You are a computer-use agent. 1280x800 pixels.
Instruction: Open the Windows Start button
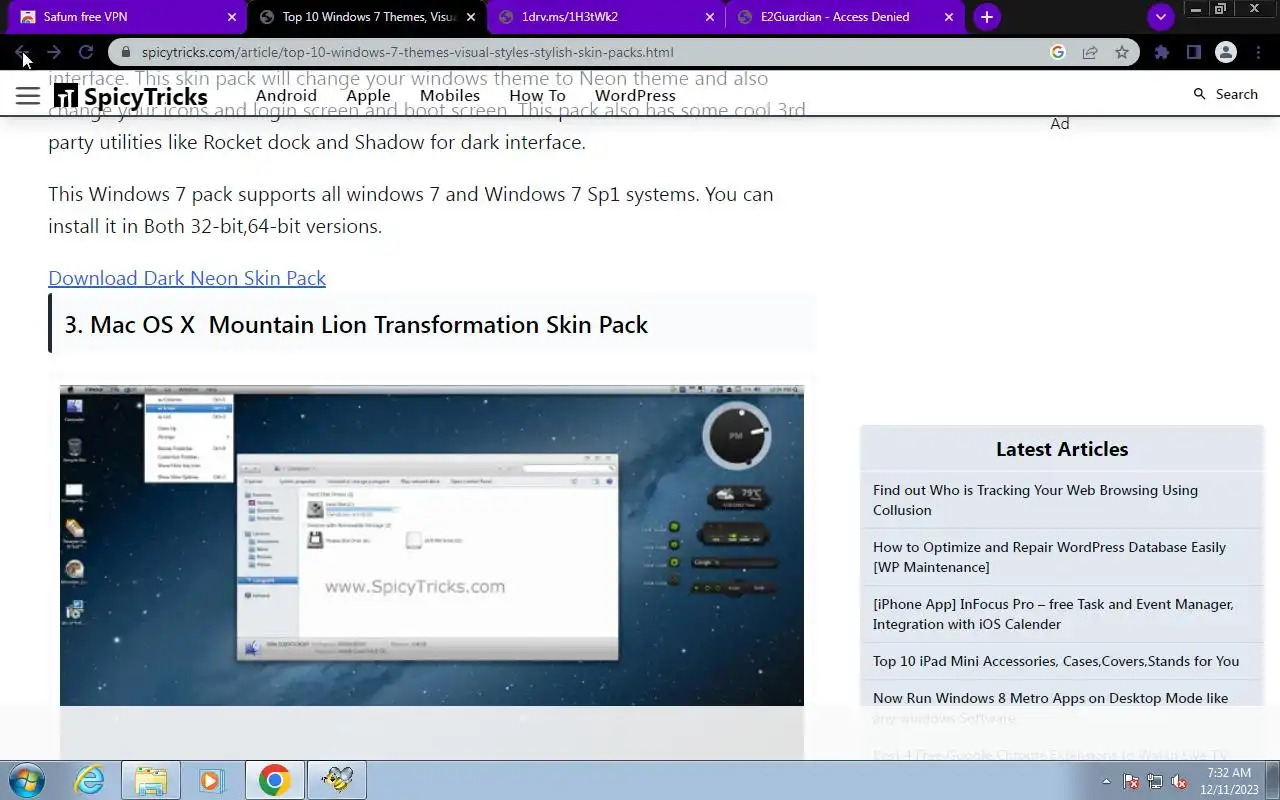point(27,780)
